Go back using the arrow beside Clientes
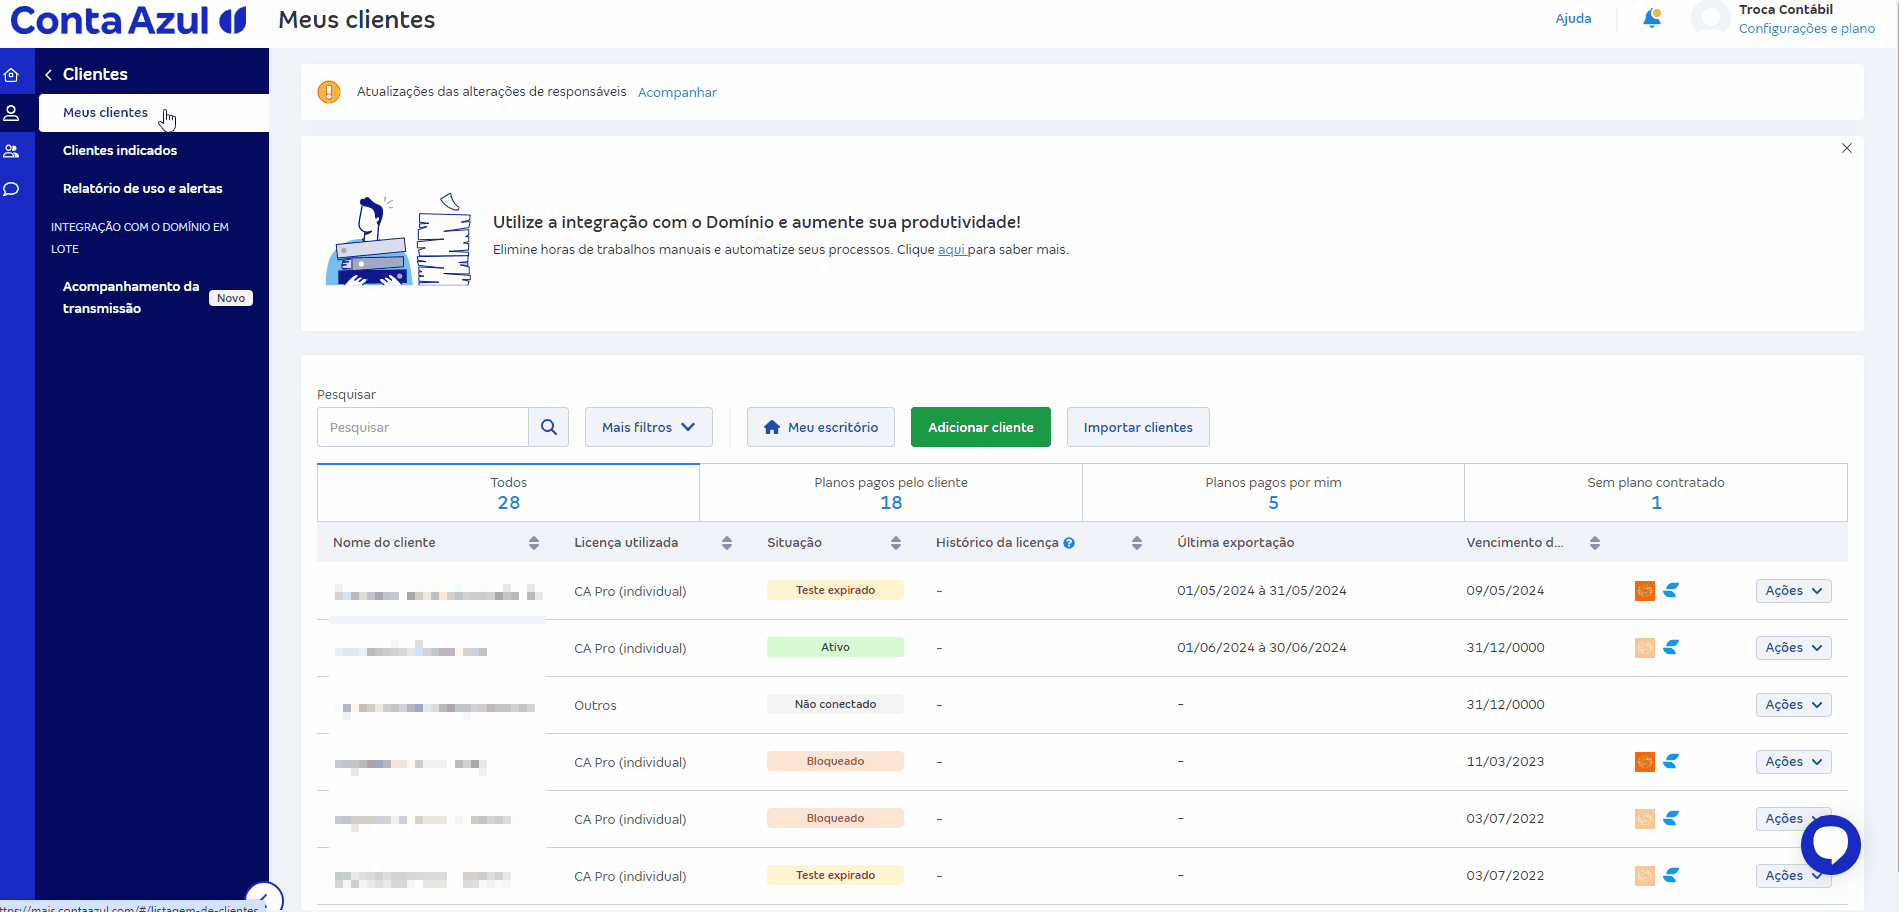Image resolution: width=1899 pixels, height=912 pixels. 48,75
